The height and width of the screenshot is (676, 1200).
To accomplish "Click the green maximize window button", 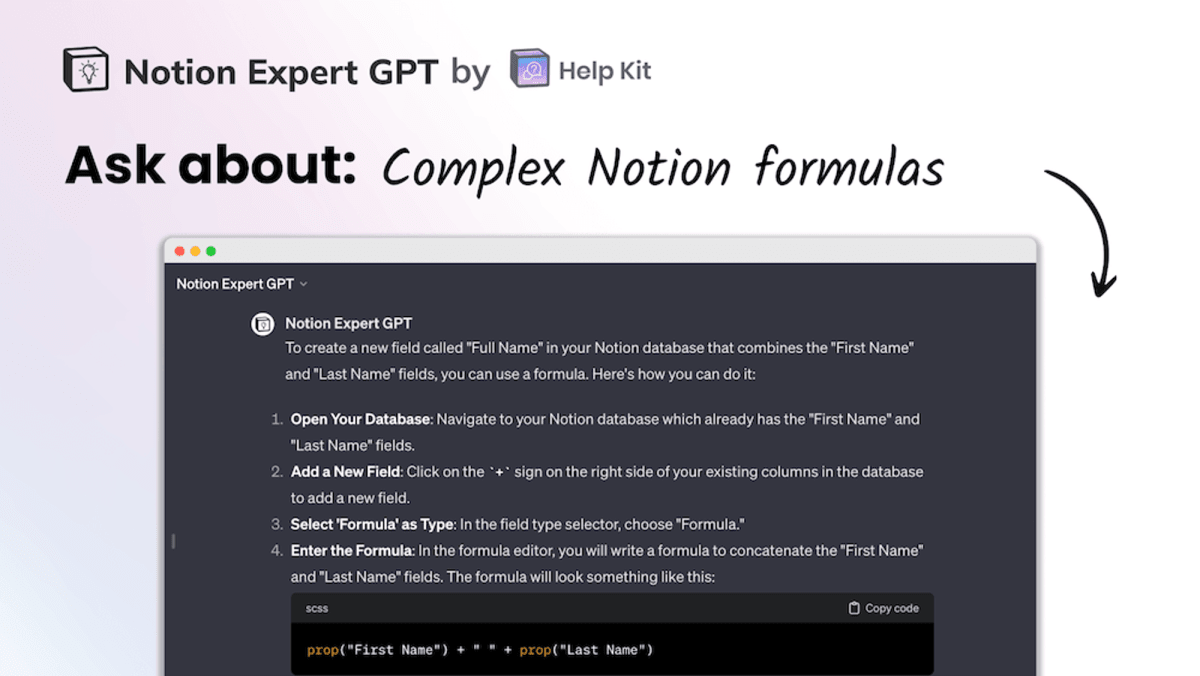I will click(x=211, y=251).
